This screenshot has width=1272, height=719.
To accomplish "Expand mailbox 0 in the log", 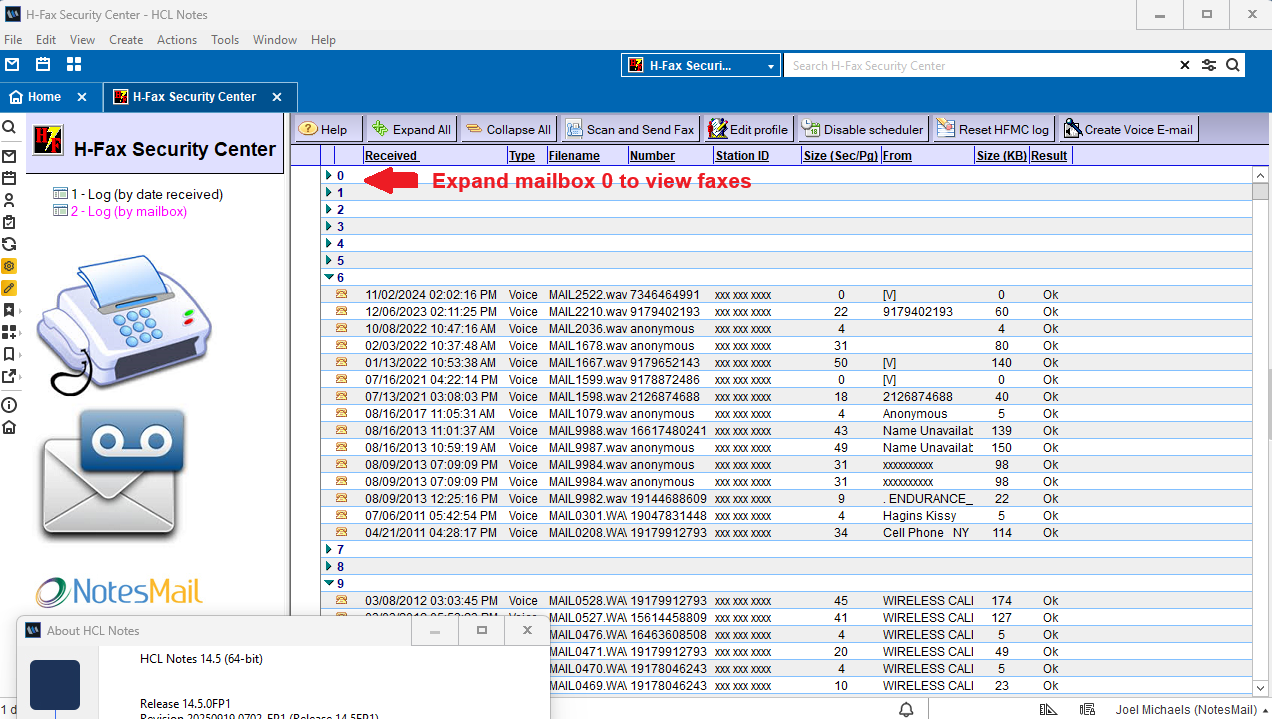I will coord(328,175).
